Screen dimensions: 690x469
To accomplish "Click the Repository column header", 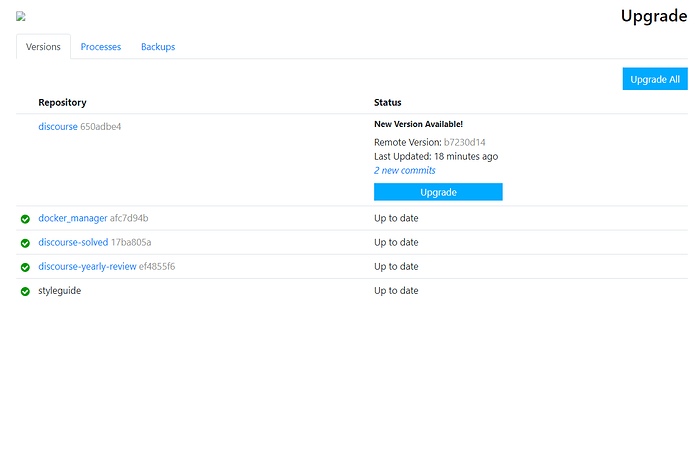I will coord(62,103).
